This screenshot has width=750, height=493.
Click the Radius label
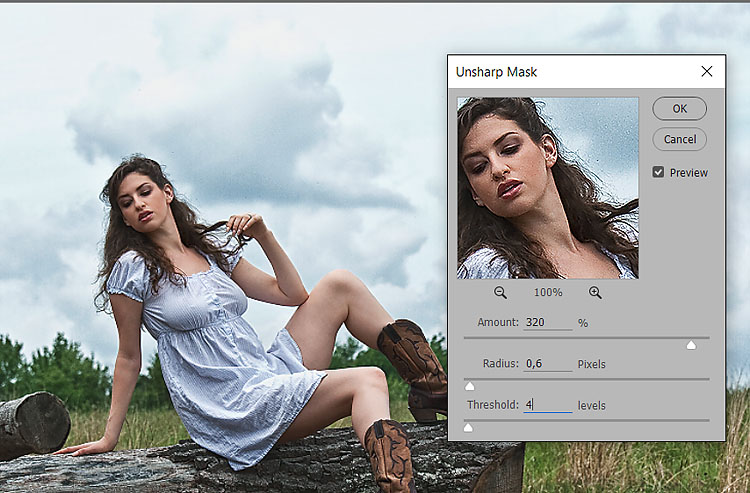(x=500, y=364)
